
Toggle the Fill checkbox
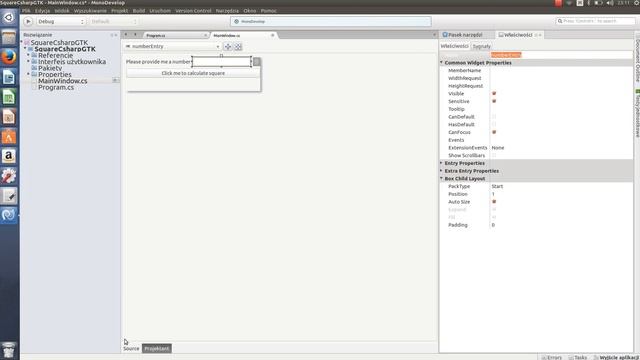coord(494,217)
